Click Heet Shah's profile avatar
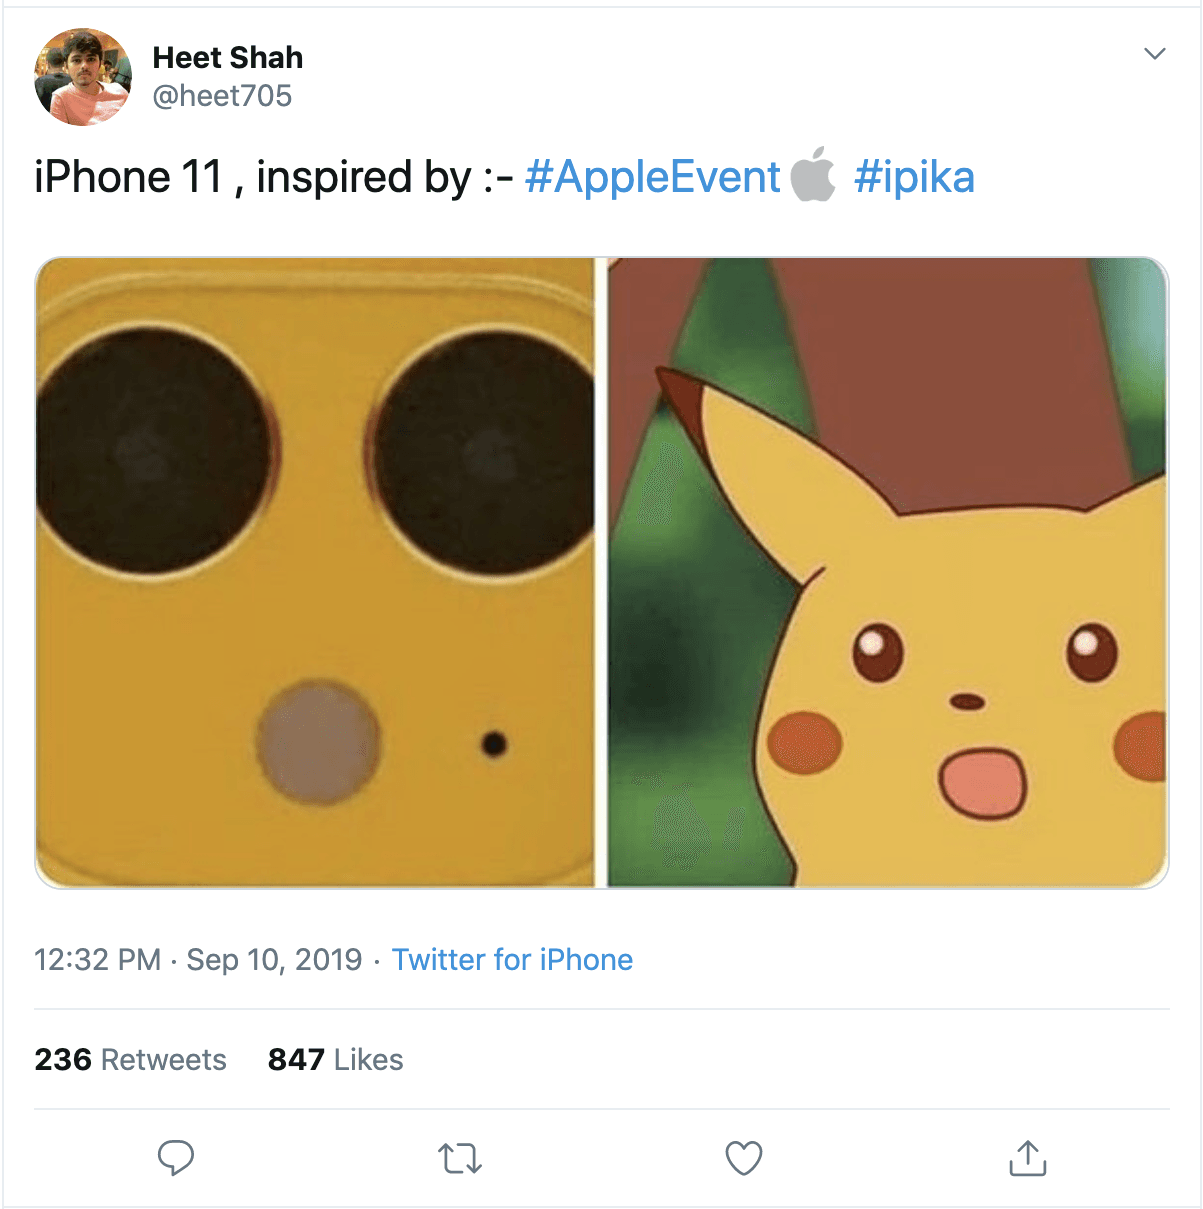This screenshot has height=1209, width=1203. pos(83,77)
